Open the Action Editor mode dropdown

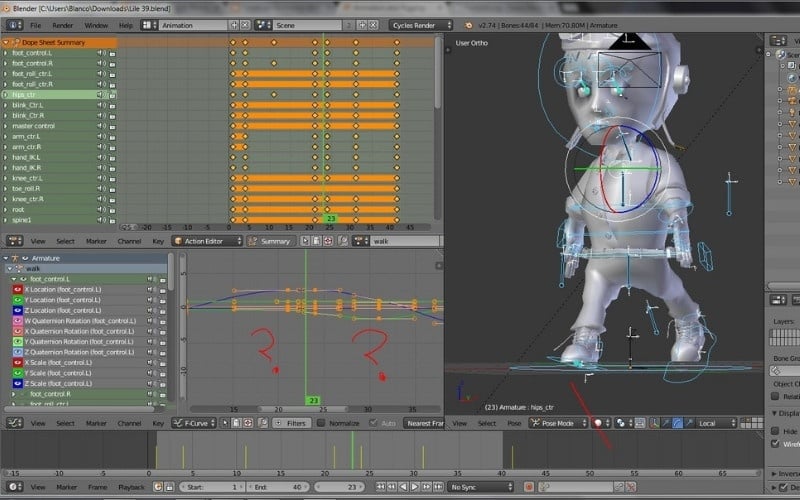point(206,241)
